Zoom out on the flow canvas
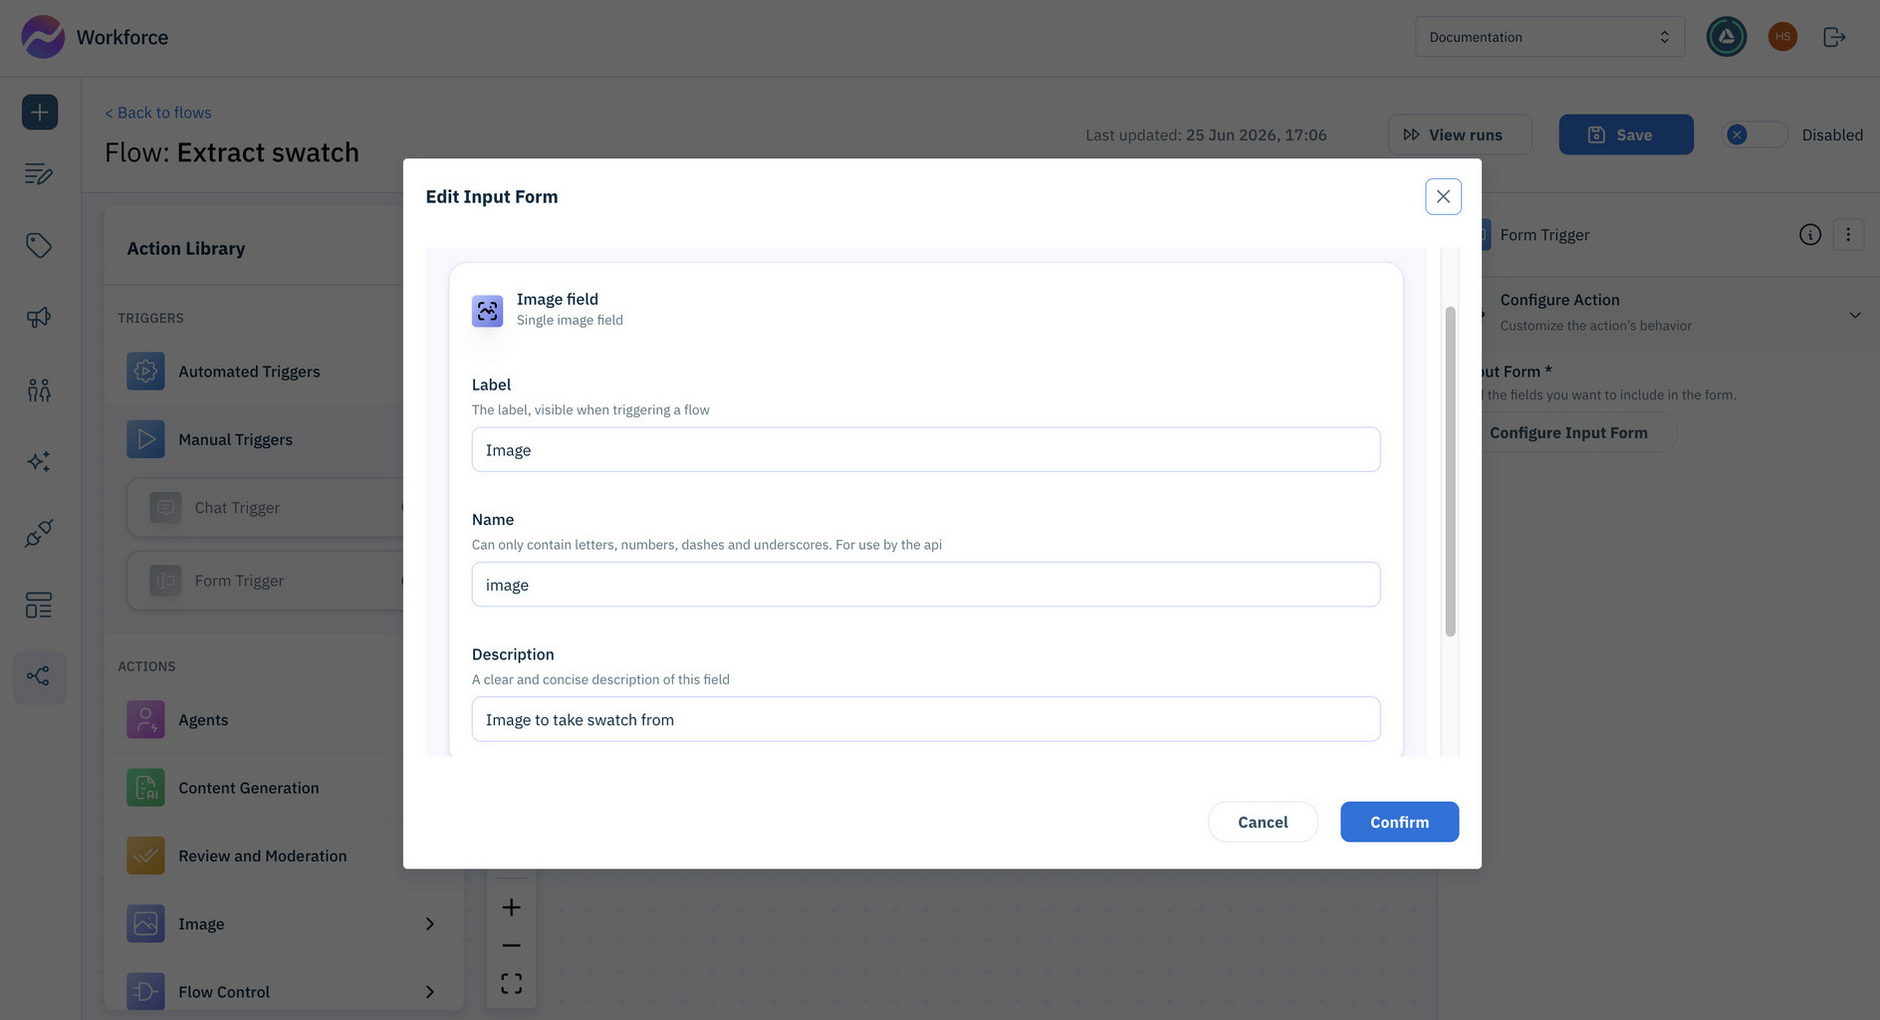This screenshot has width=1880, height=1020. click(x=511, y=945)
